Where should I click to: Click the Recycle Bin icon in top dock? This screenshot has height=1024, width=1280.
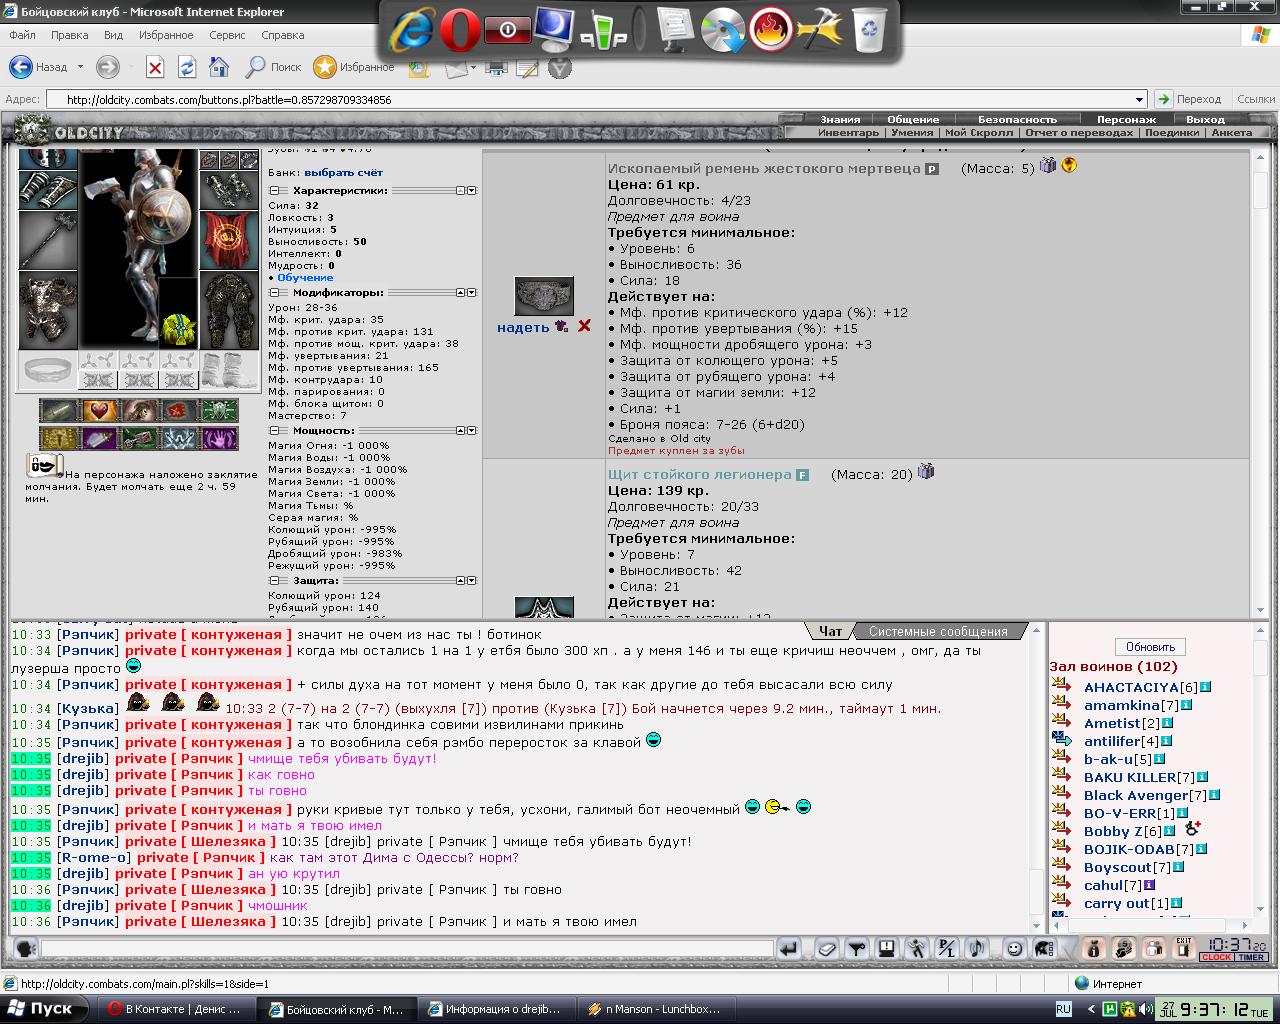pos(870,30)
